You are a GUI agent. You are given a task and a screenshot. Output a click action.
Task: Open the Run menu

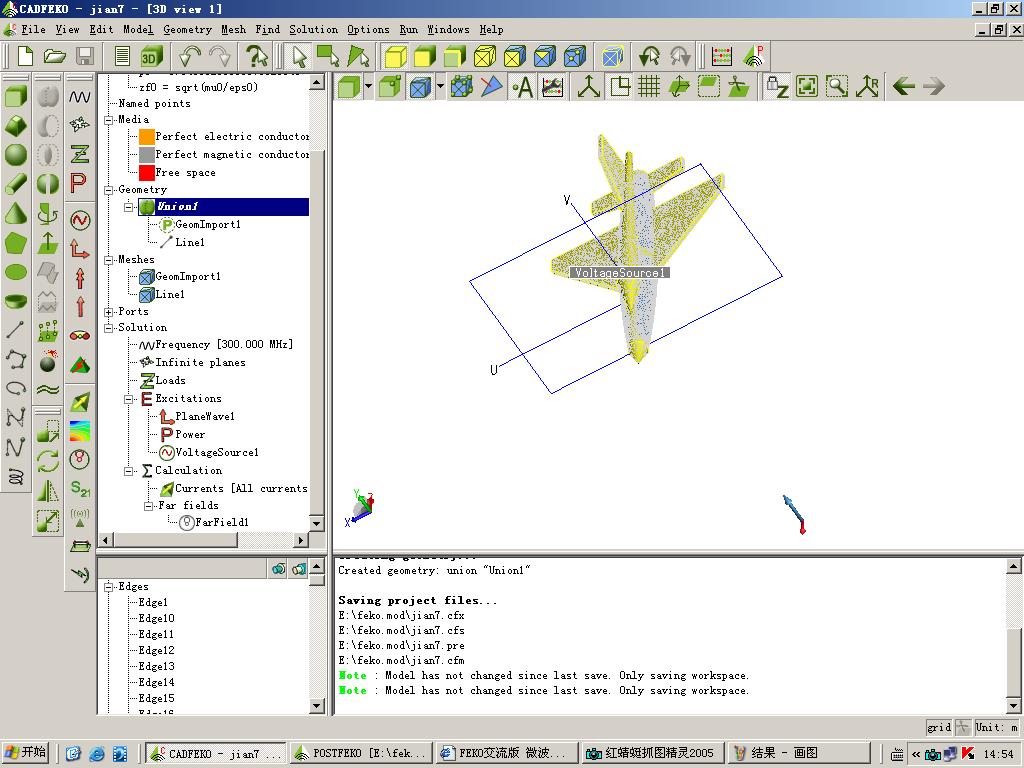(408, 29)
